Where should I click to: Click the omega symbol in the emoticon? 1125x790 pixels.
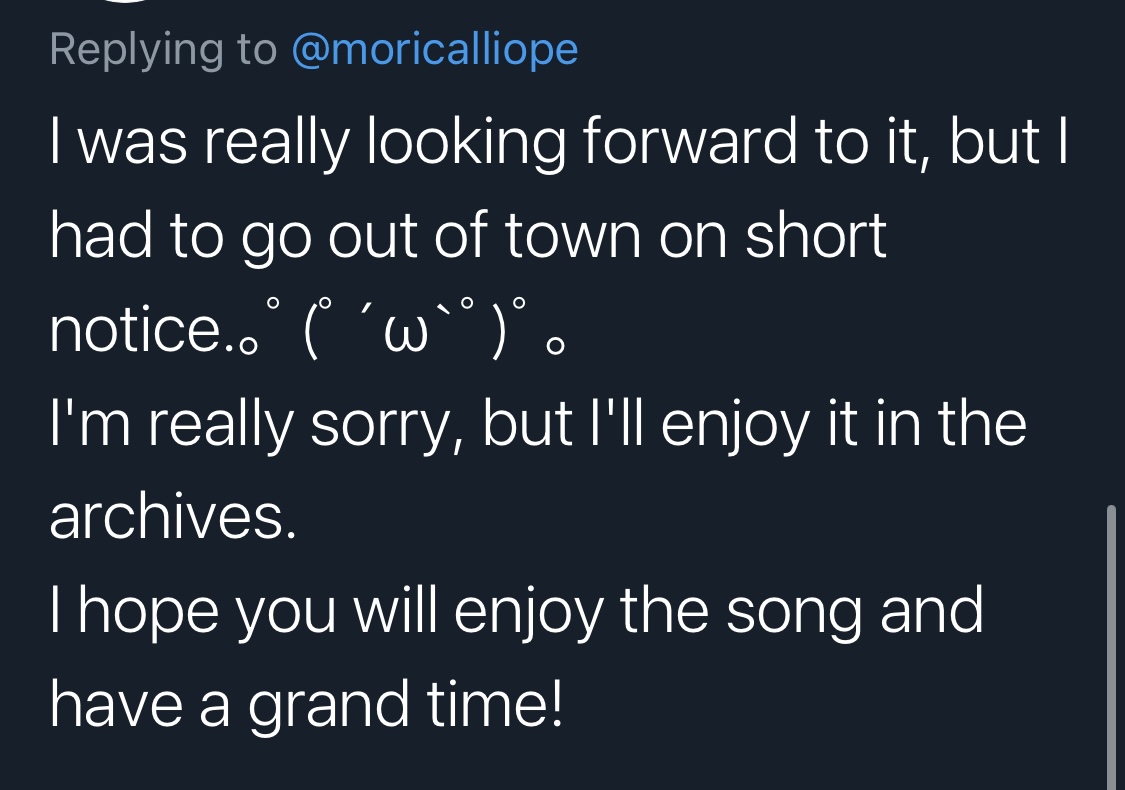point(407,334)
